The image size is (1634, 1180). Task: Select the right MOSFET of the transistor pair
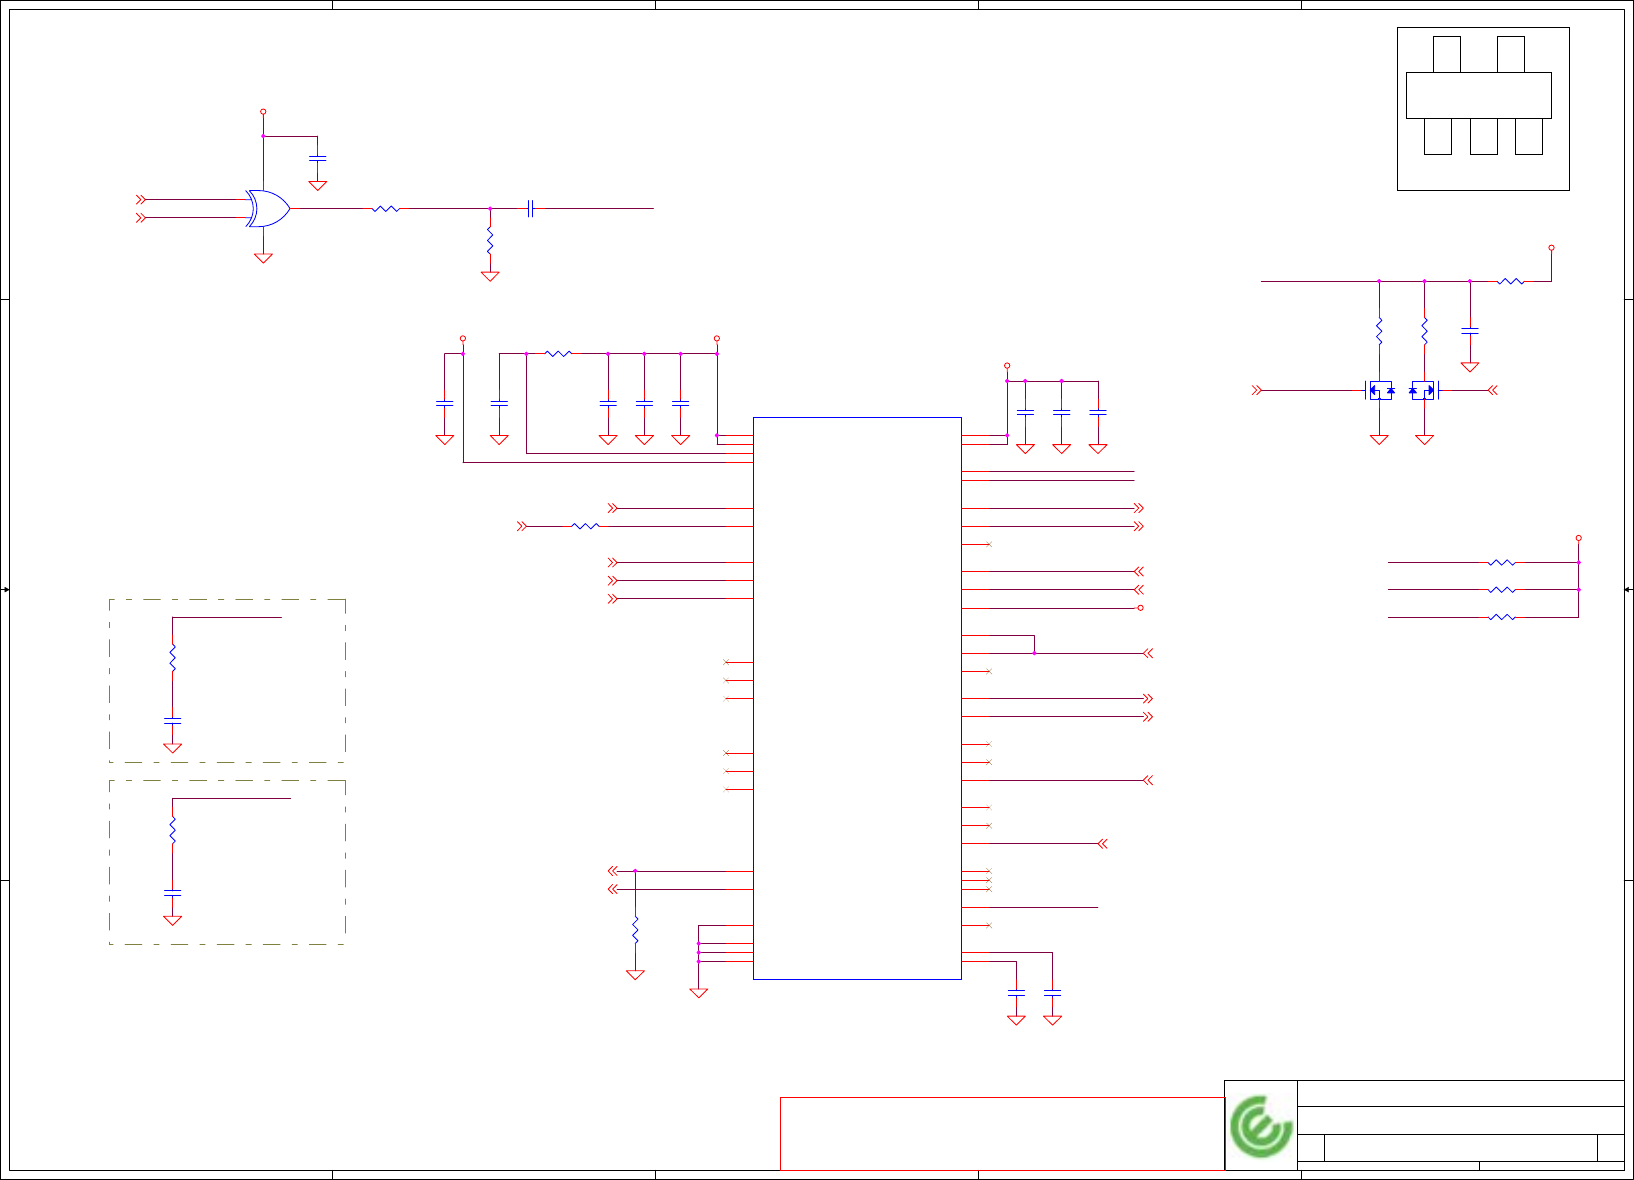coord(1423,390)
